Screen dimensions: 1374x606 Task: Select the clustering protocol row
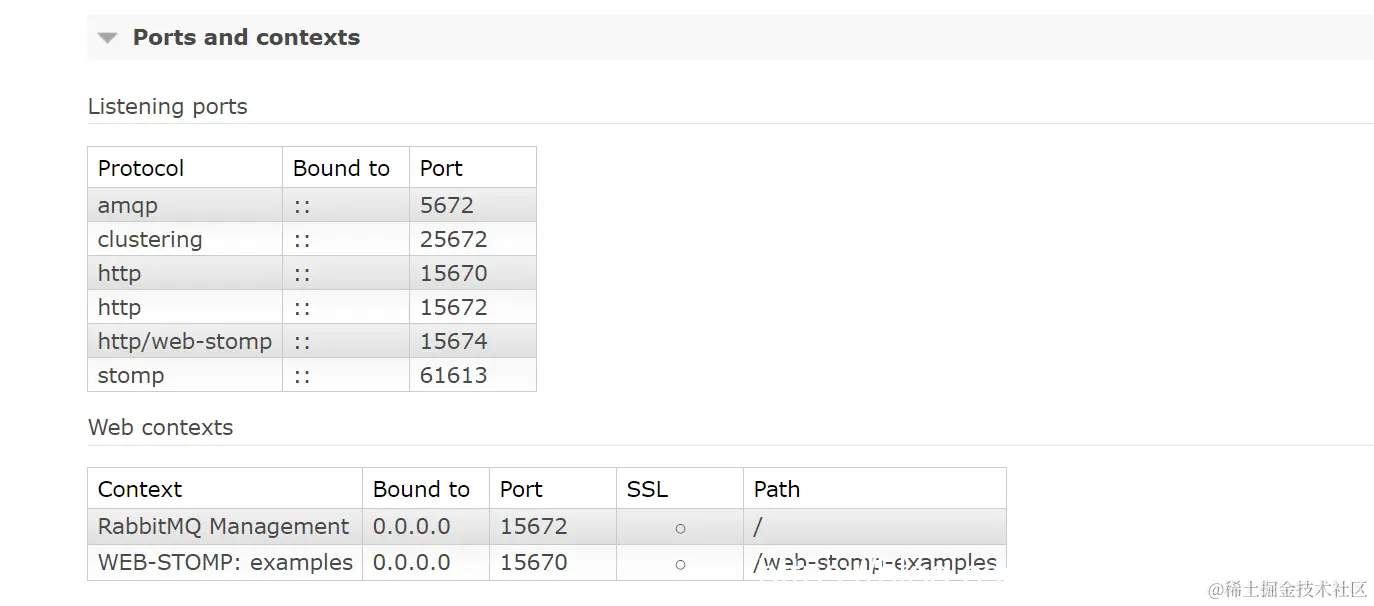[x=312, y=239]
